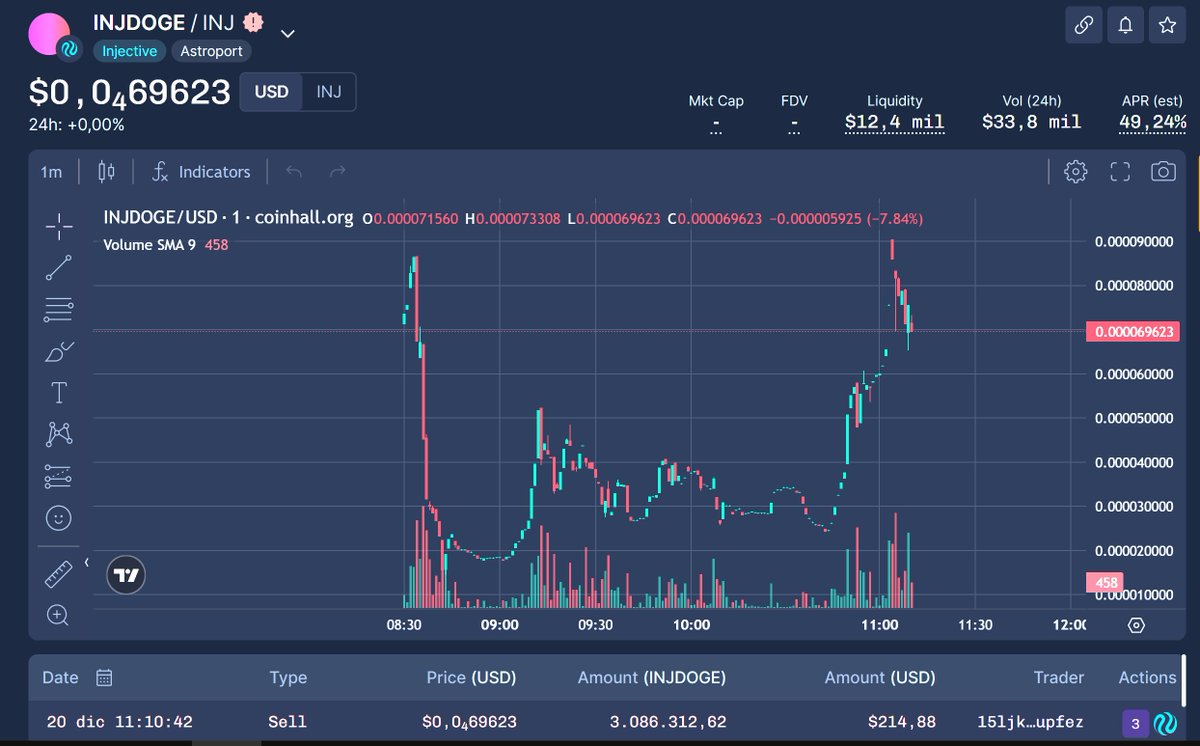Activate the zoom-in tool
Viewport: 1200px width, 746px height.
click(x=59, y=615)
